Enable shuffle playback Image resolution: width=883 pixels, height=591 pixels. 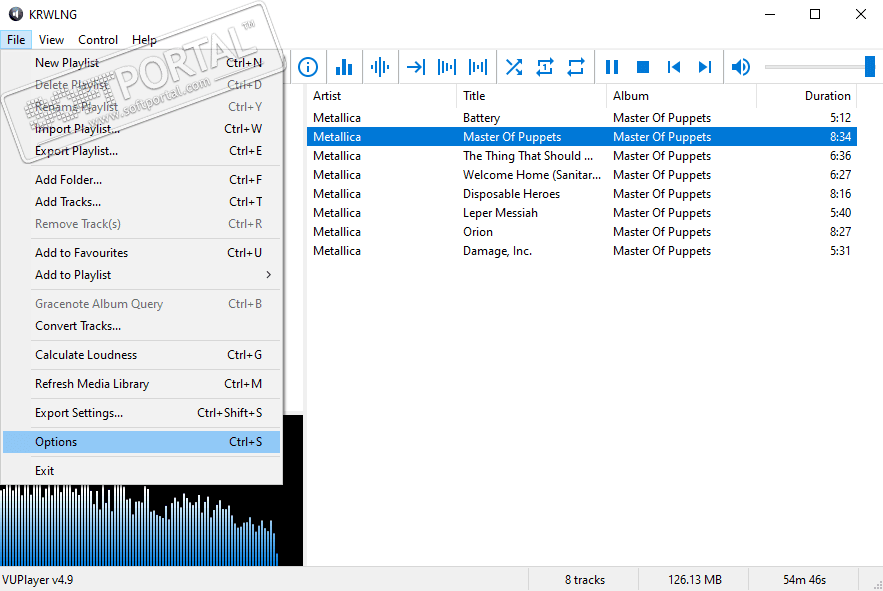pos(514,67)
